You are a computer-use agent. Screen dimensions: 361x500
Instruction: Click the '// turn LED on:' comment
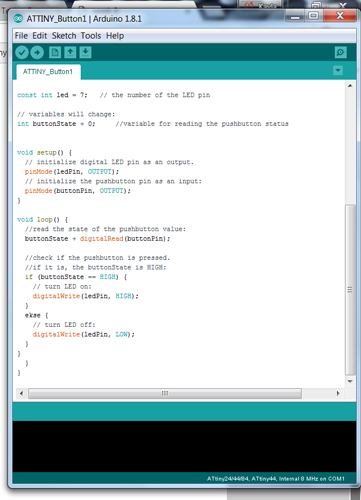point(62,286)
